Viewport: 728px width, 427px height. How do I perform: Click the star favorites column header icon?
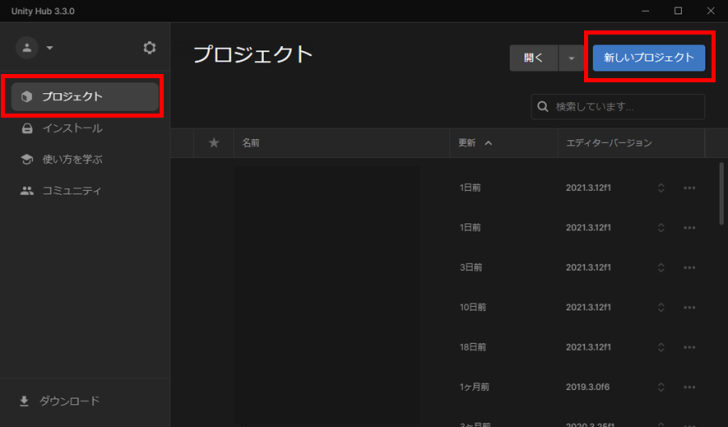click(213, 143)
